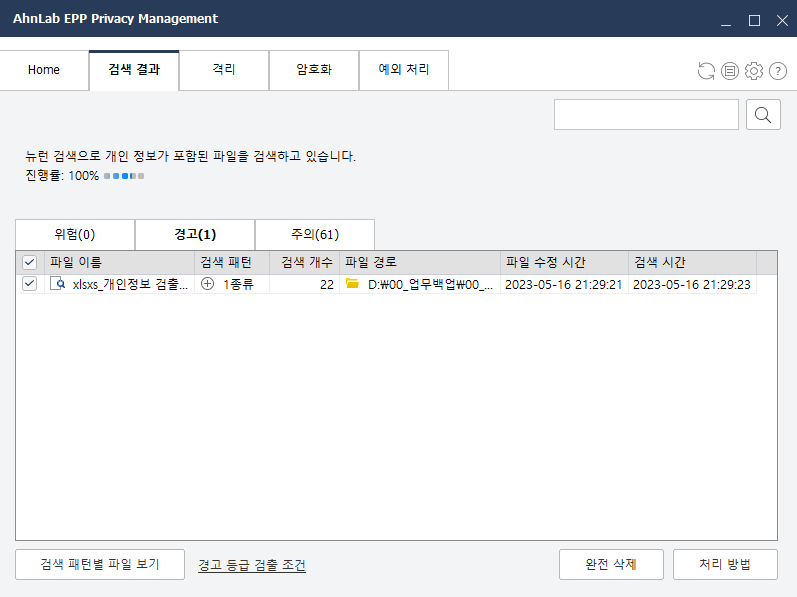The height and width of the screenshot is (597, 797).
Task: Click the 완전 삭제 button
Action: click(610, 564)
